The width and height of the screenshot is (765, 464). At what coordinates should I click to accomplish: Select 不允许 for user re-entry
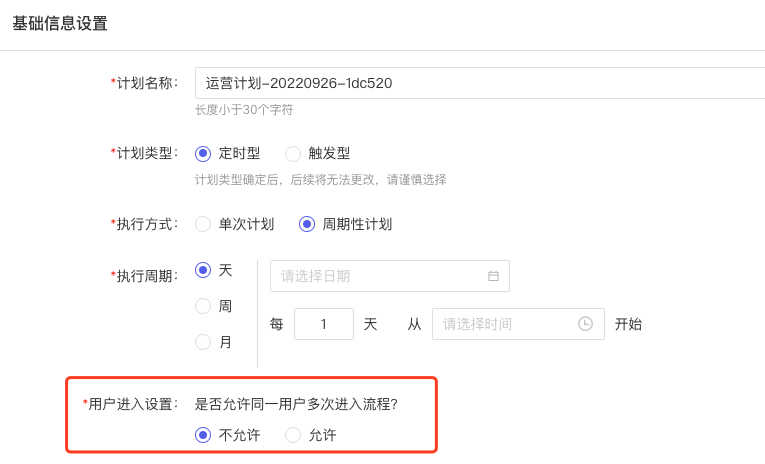tap(203, 435)
